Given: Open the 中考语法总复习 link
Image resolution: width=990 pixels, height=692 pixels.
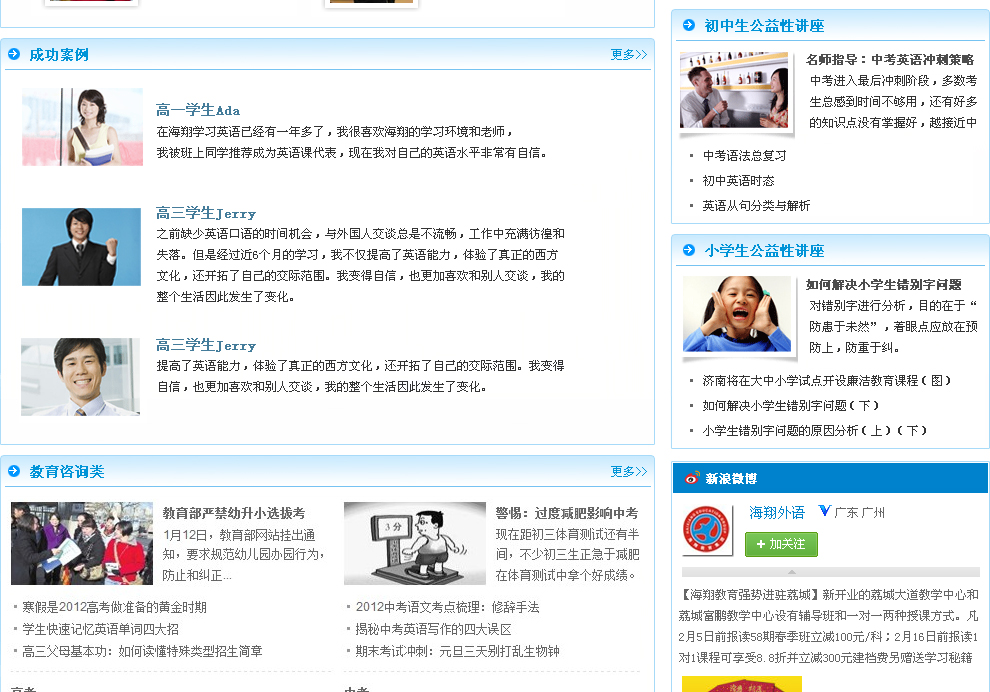Looking at the screenshot, I should click(744, 156).
